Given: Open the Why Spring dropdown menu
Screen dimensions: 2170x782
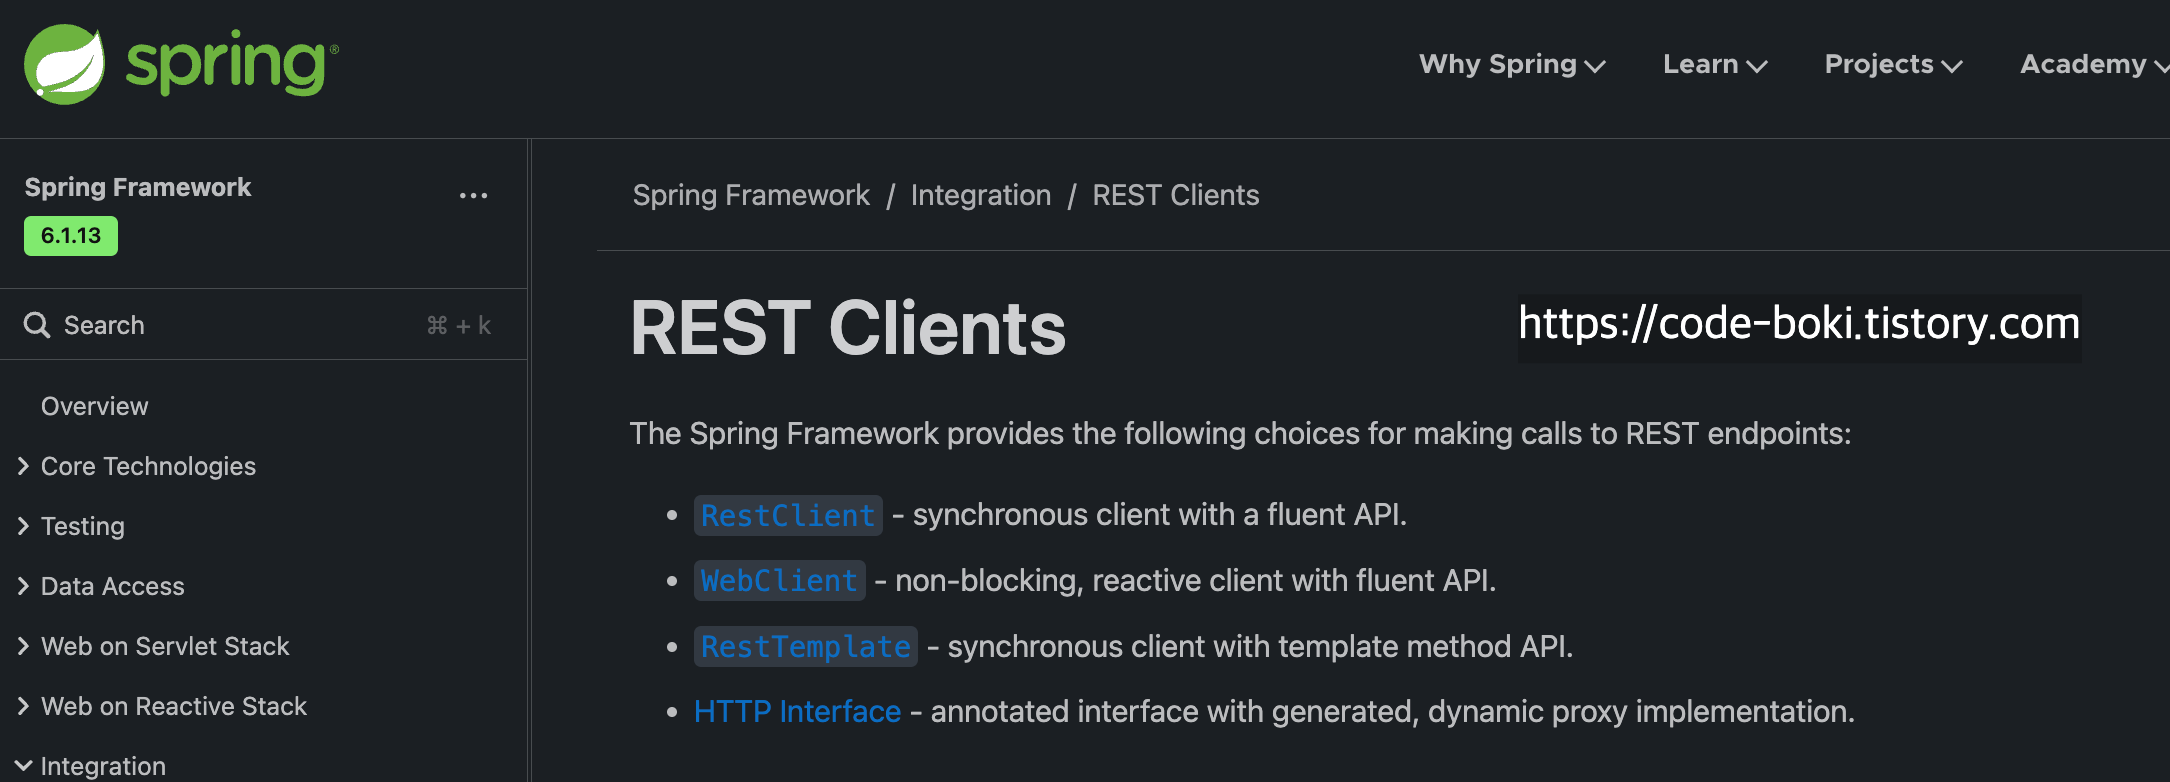Looking at the screenshot, I should (x=1512, y=64).
